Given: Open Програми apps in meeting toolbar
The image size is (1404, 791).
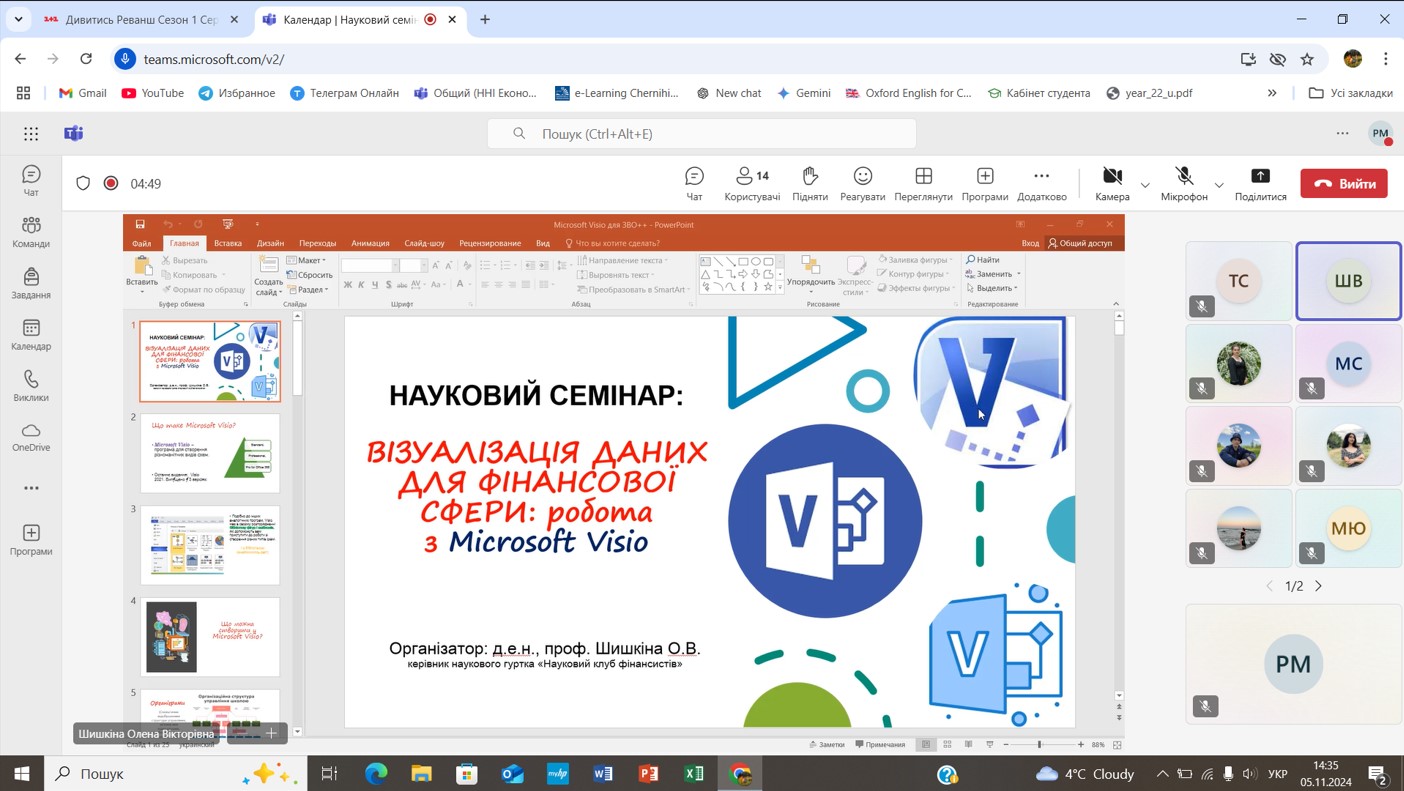Looking at the screenshot, I should point(985,183).
